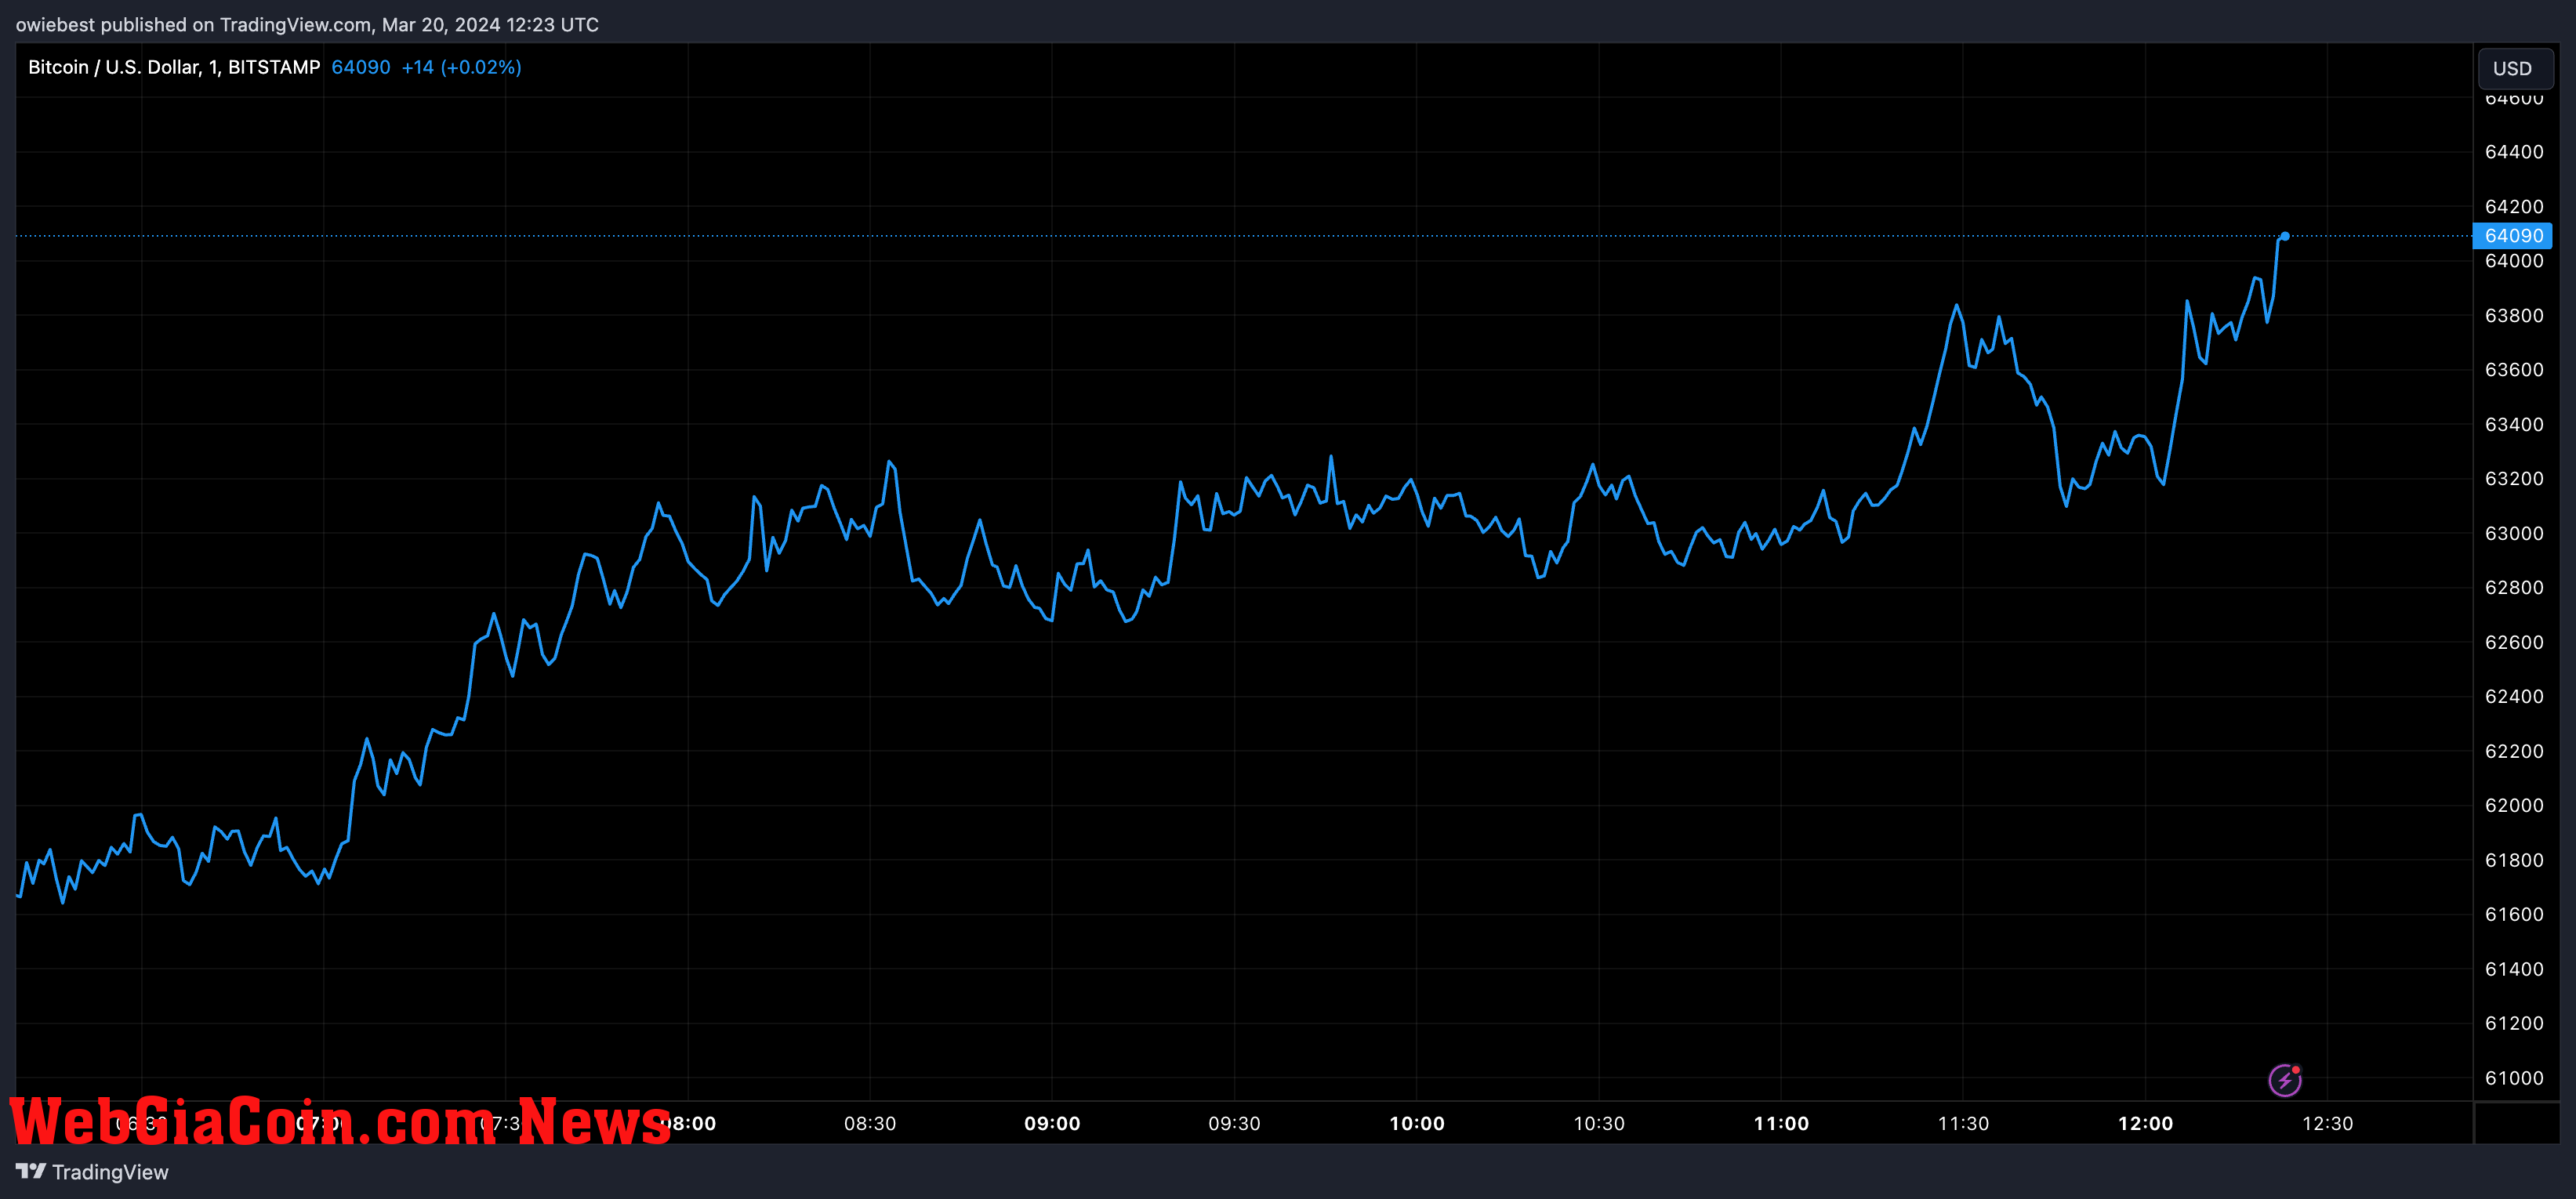
Task: Open the TradingView logo link
Action: pyautogui.click(x=92, y=1172)
